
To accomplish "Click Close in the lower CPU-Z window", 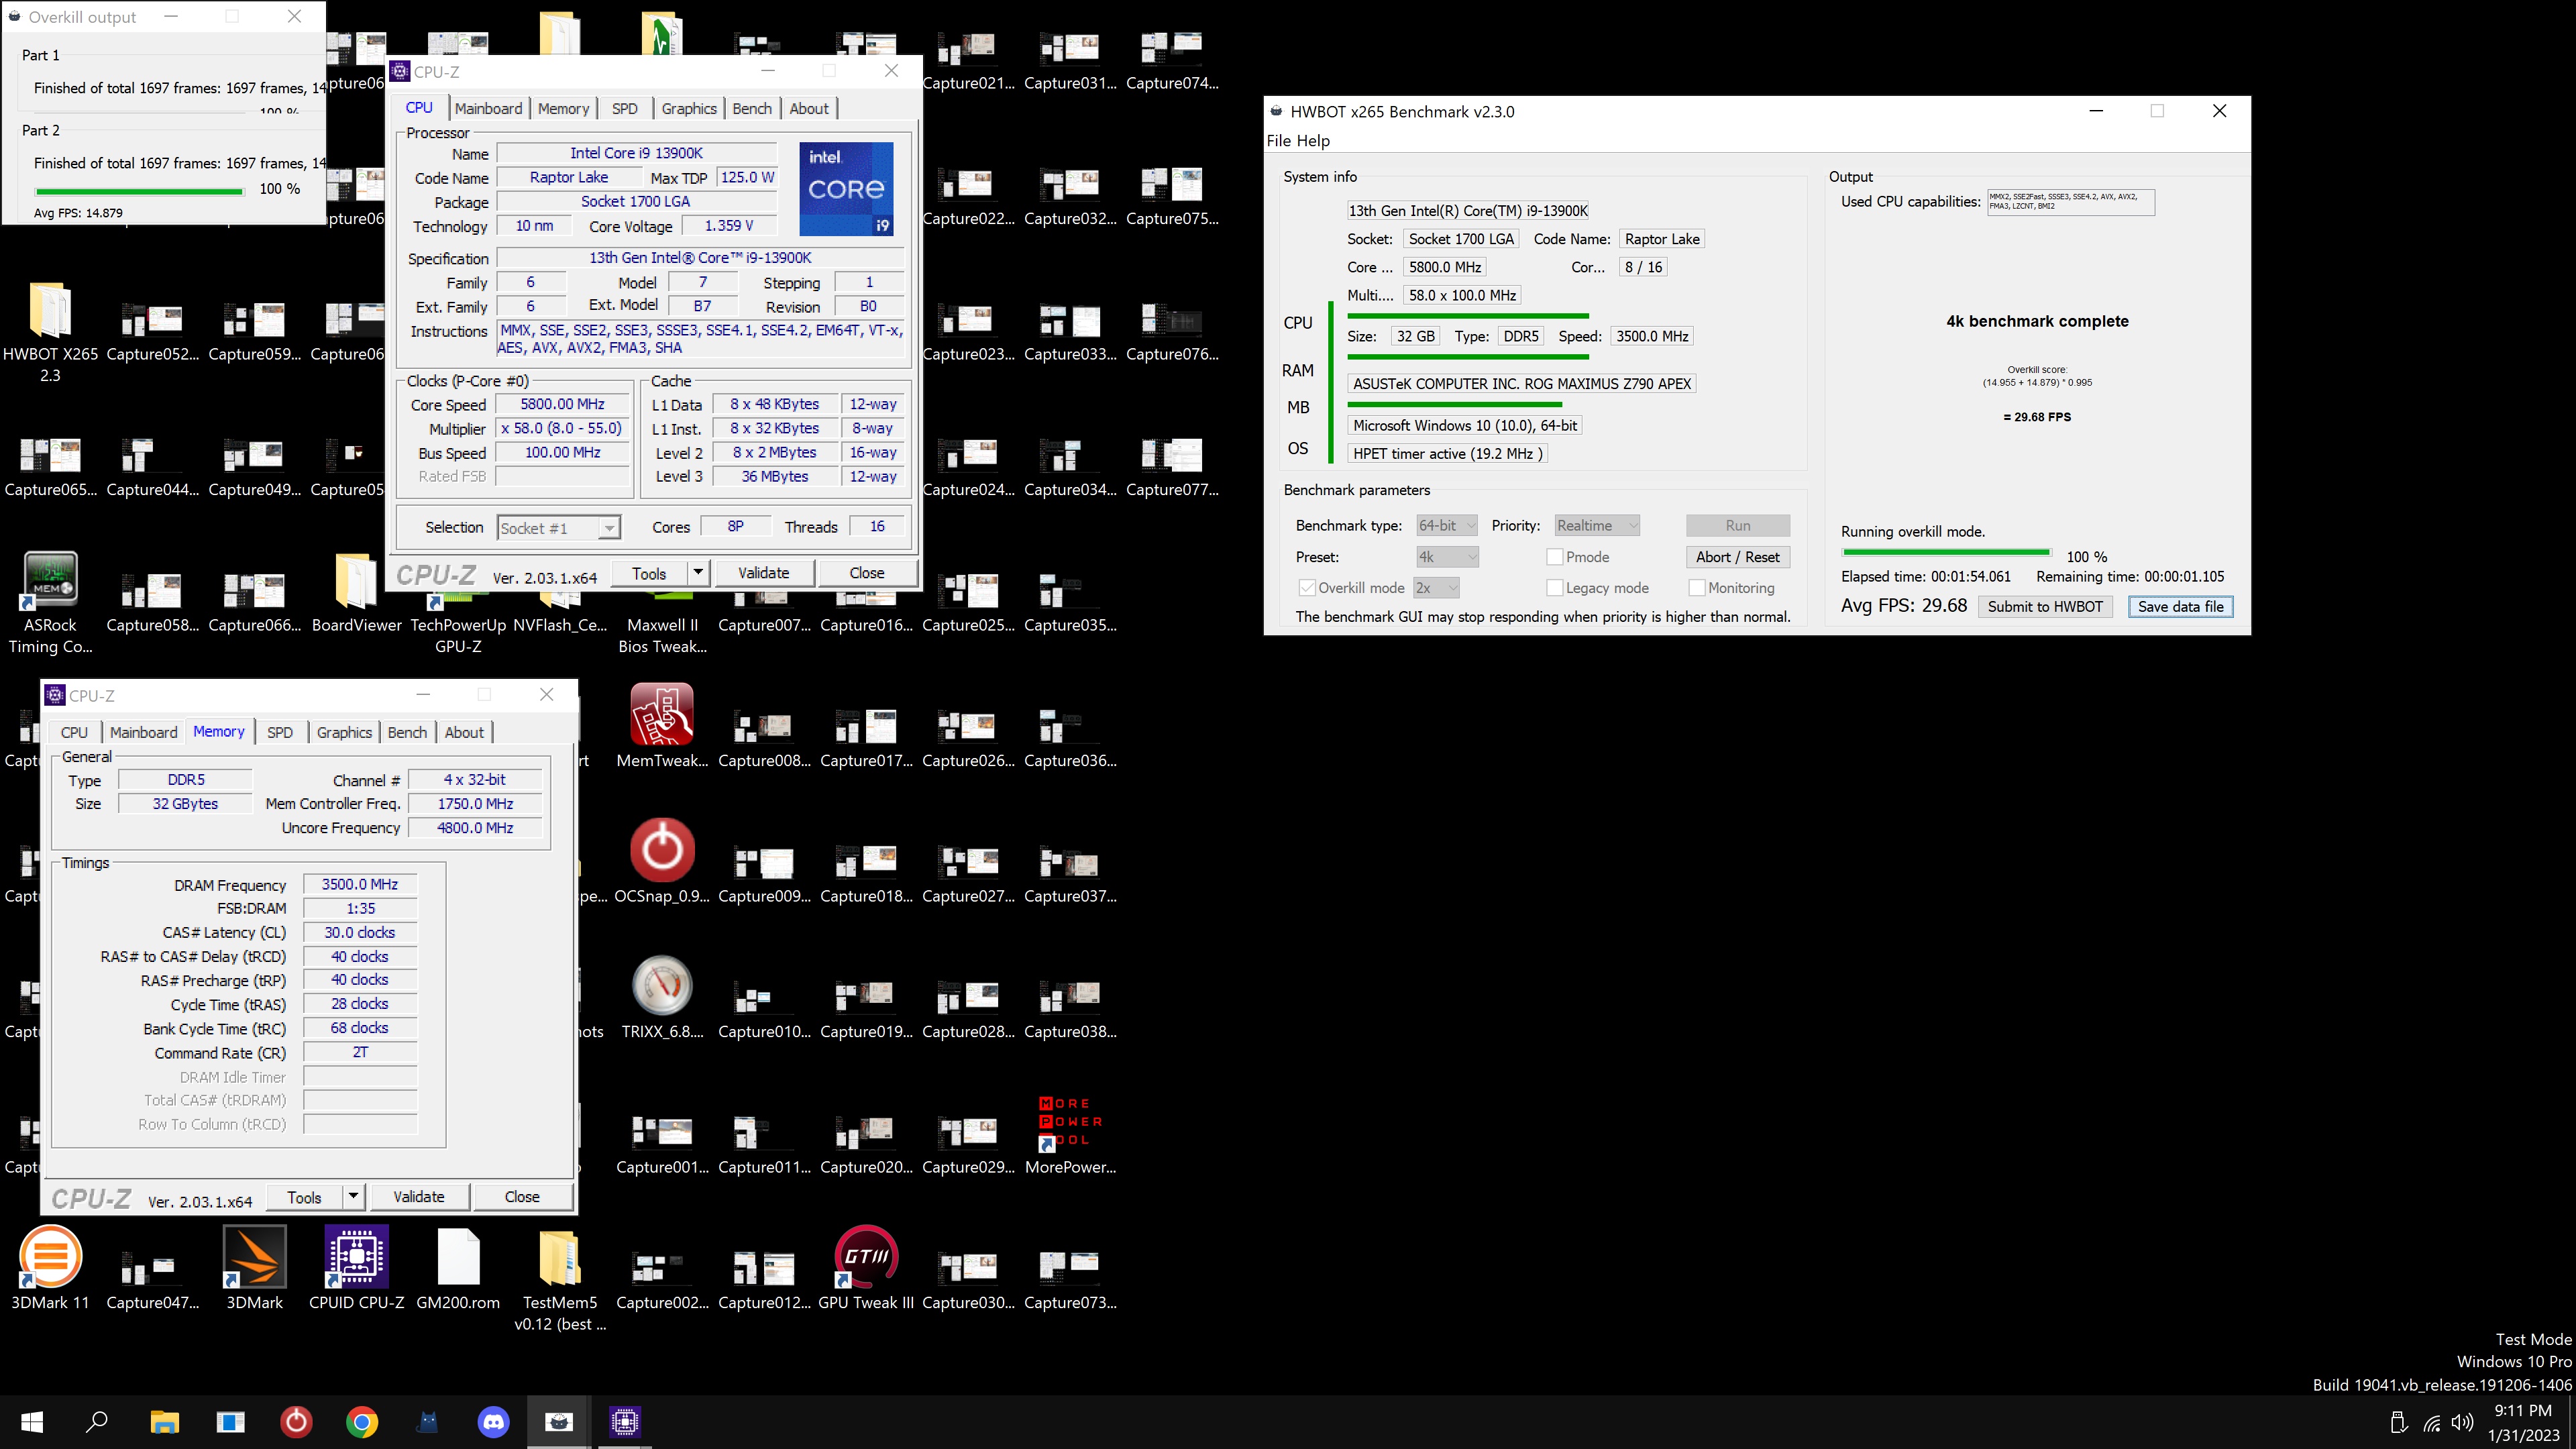I will coord(522,1197).
